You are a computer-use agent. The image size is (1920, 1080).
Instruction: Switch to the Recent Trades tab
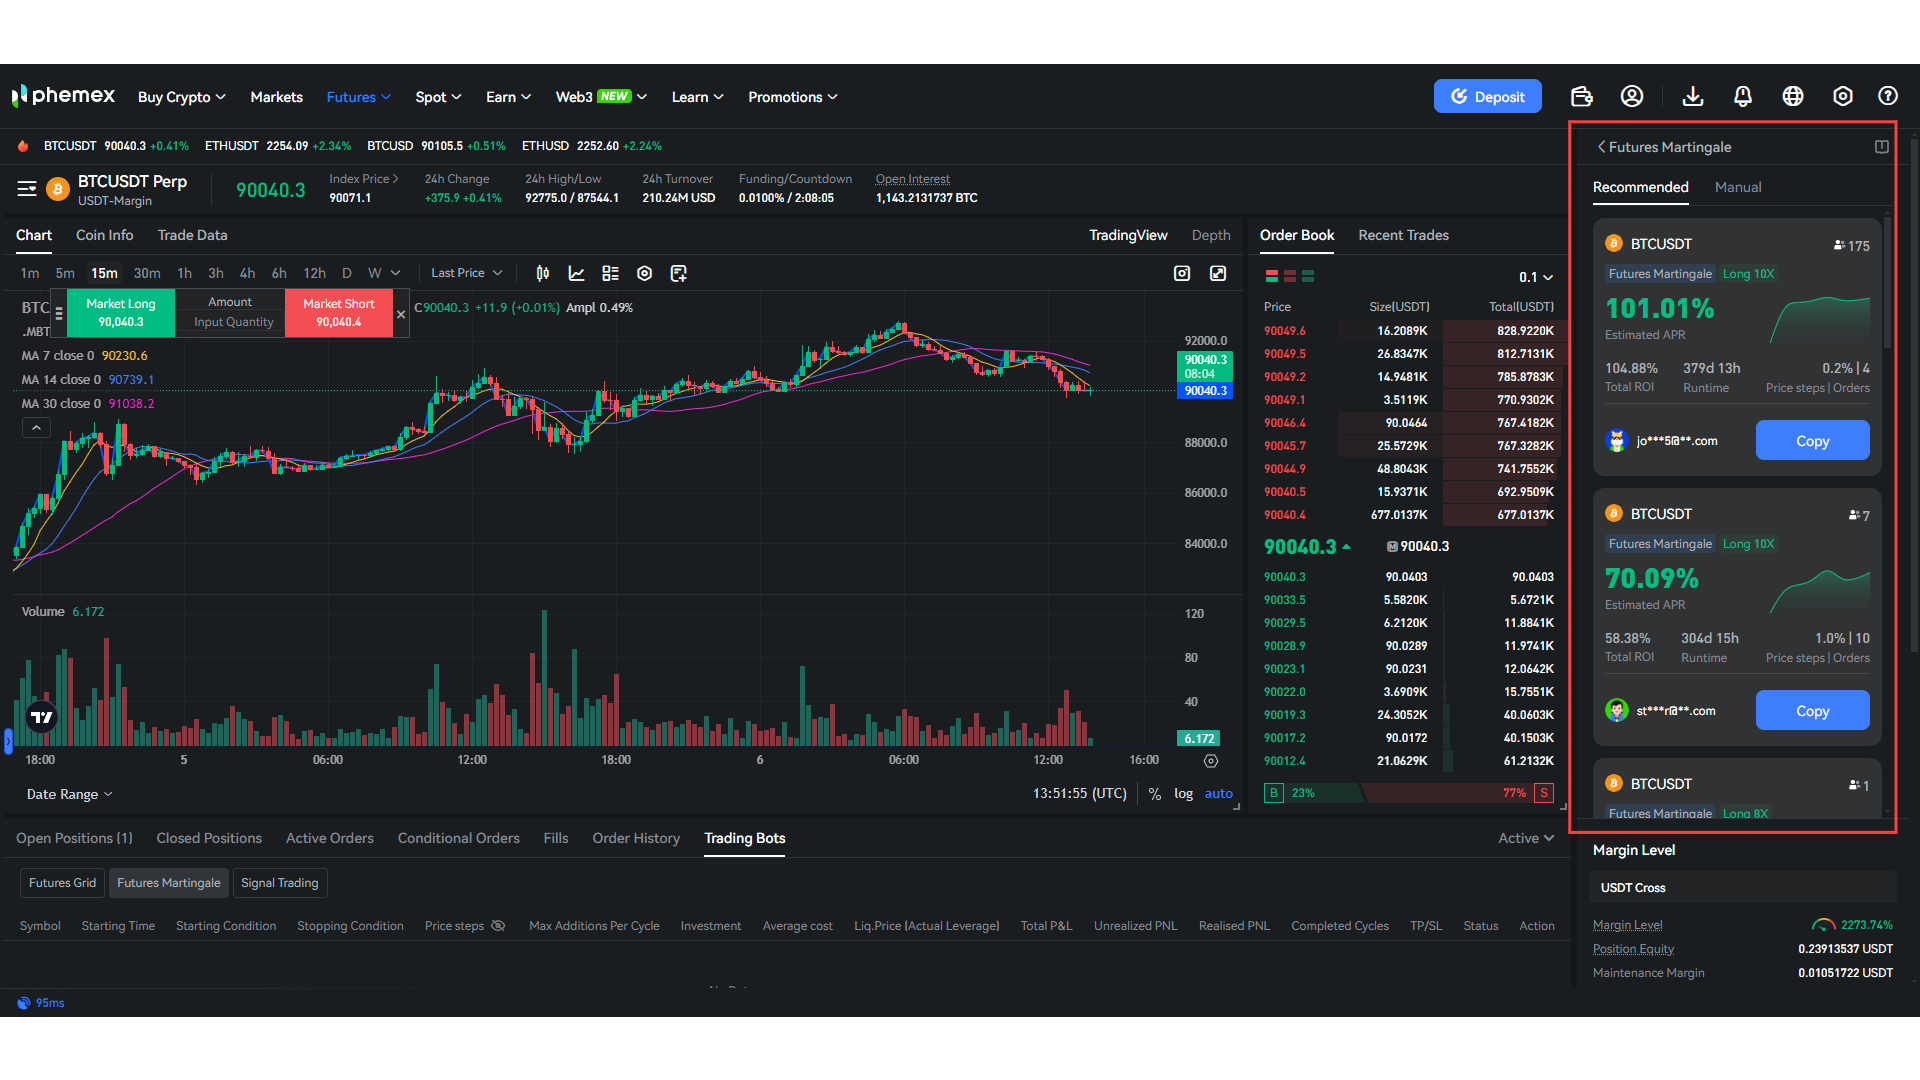(1403, 235)
